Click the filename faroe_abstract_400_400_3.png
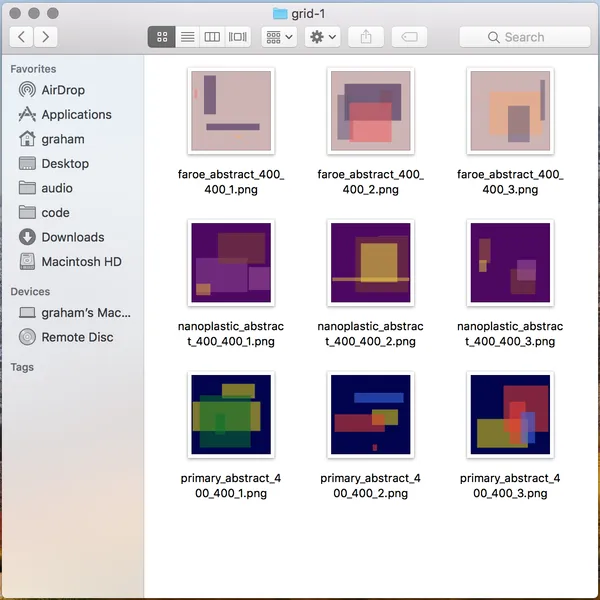Image resolution: width=600 pixels, height=600 pixels. click(x=510, y=182)
